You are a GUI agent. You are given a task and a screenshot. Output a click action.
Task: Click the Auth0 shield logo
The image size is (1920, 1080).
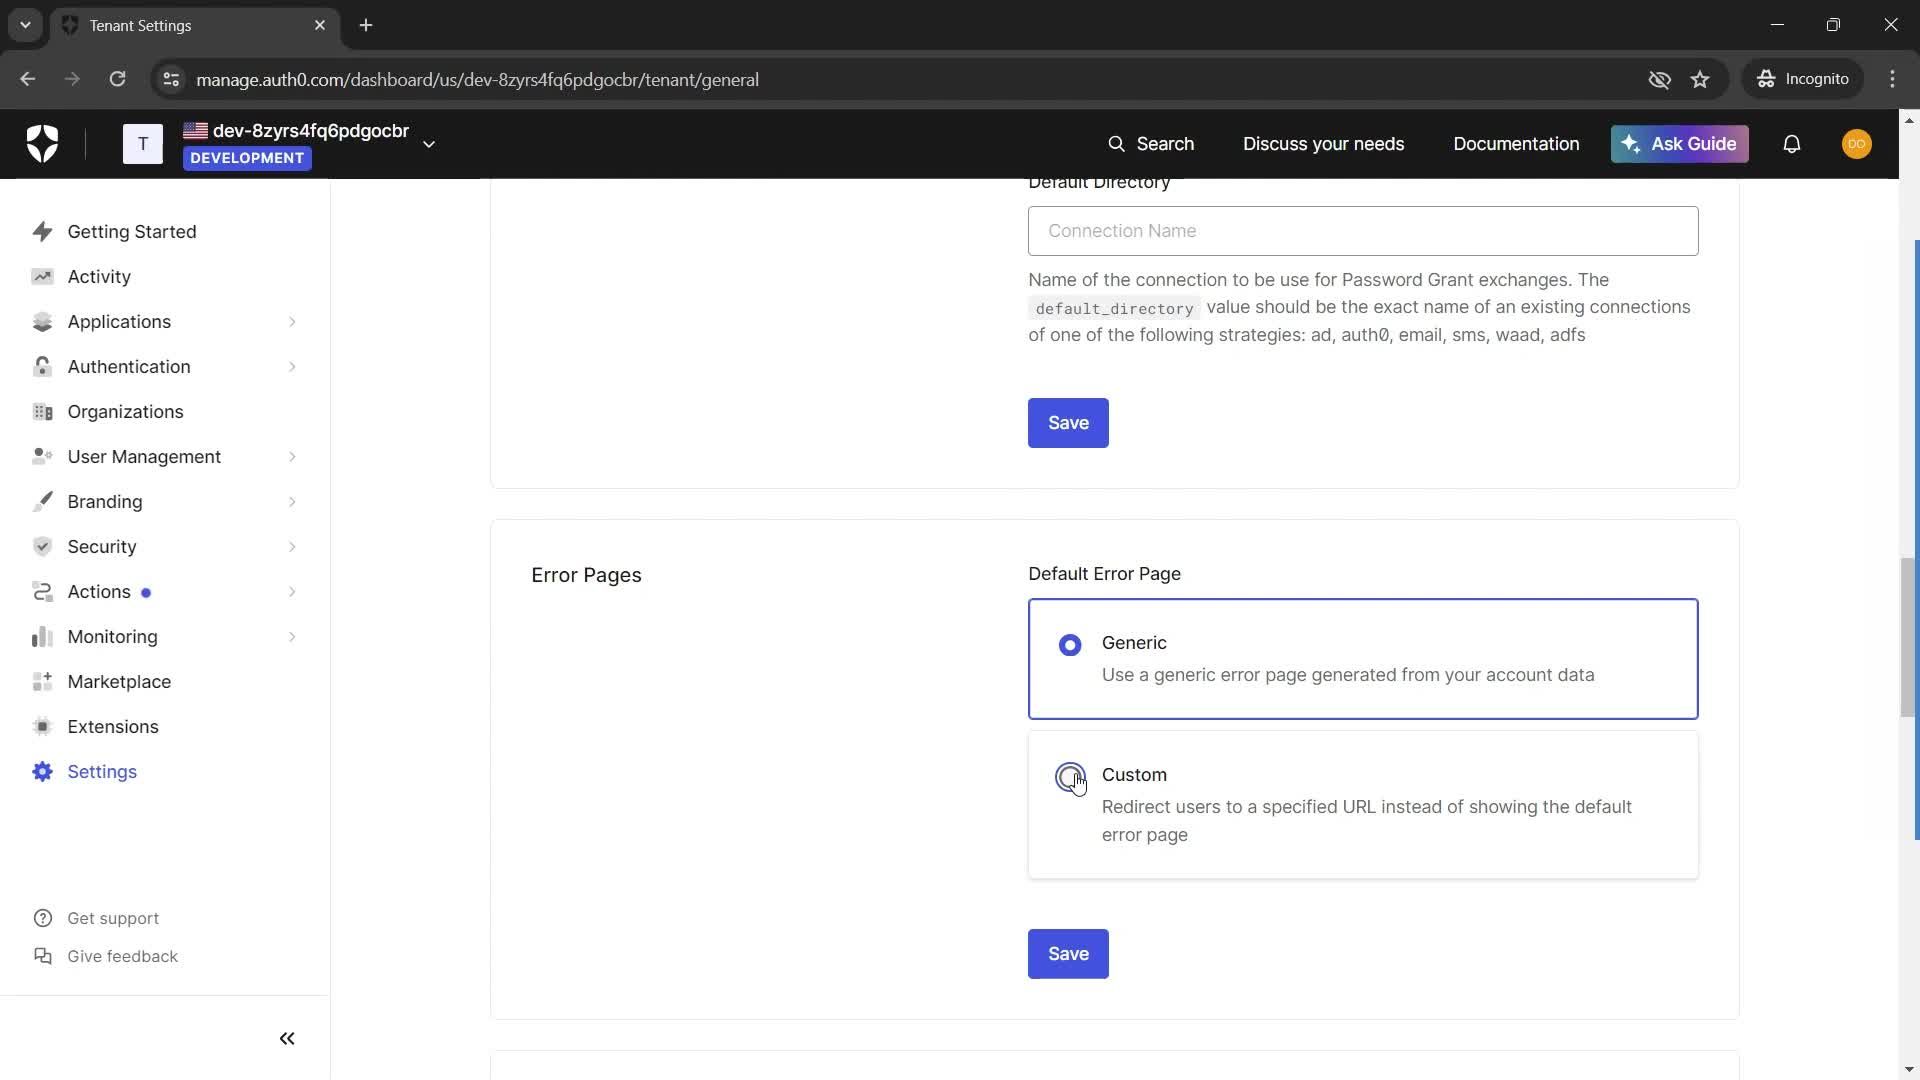point(42,144)
